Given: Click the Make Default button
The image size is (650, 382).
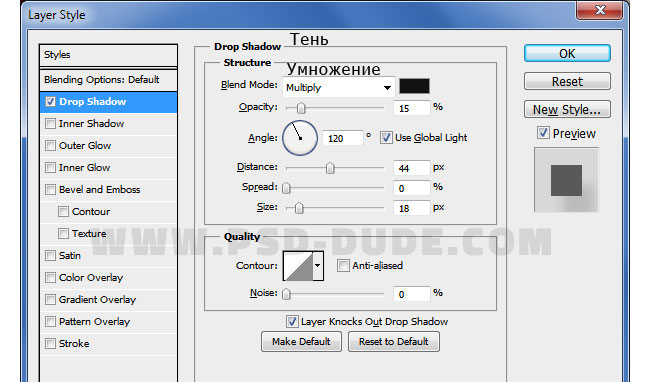Looking at the screenshot, I should pyautogui.click(x=301, y=341).
